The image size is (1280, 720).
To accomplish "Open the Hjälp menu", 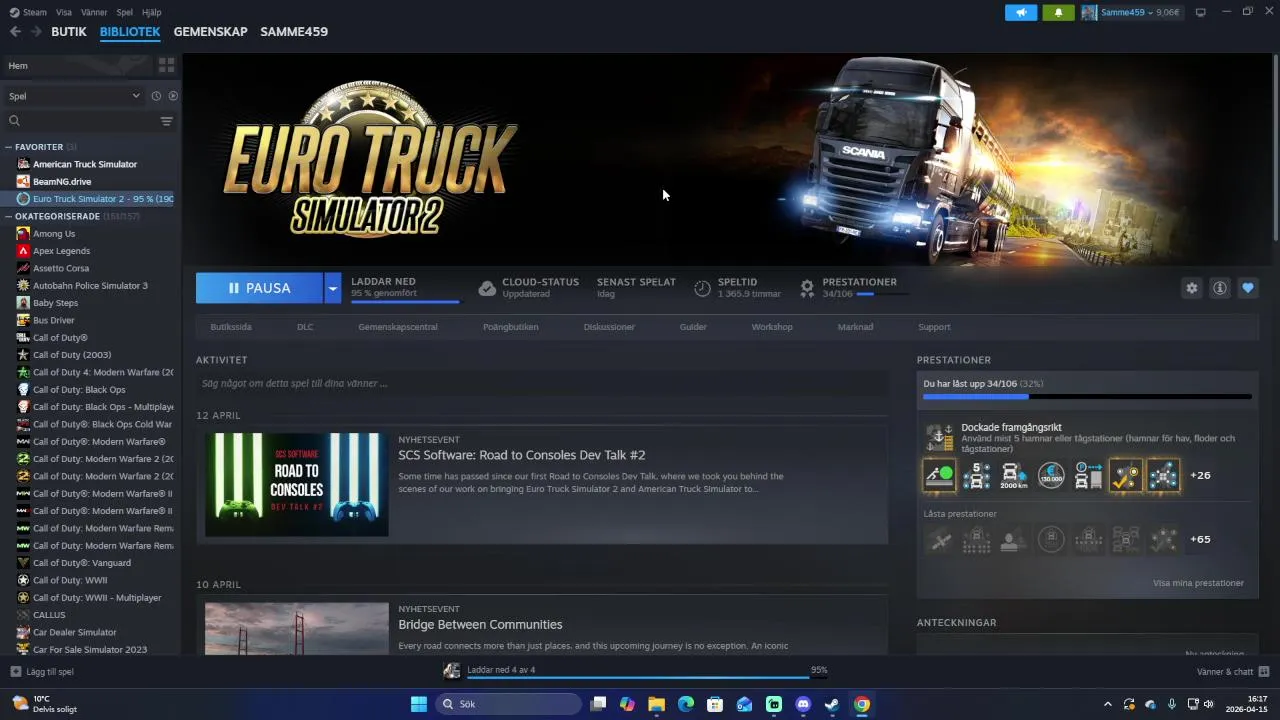I will tap(152, 12).
